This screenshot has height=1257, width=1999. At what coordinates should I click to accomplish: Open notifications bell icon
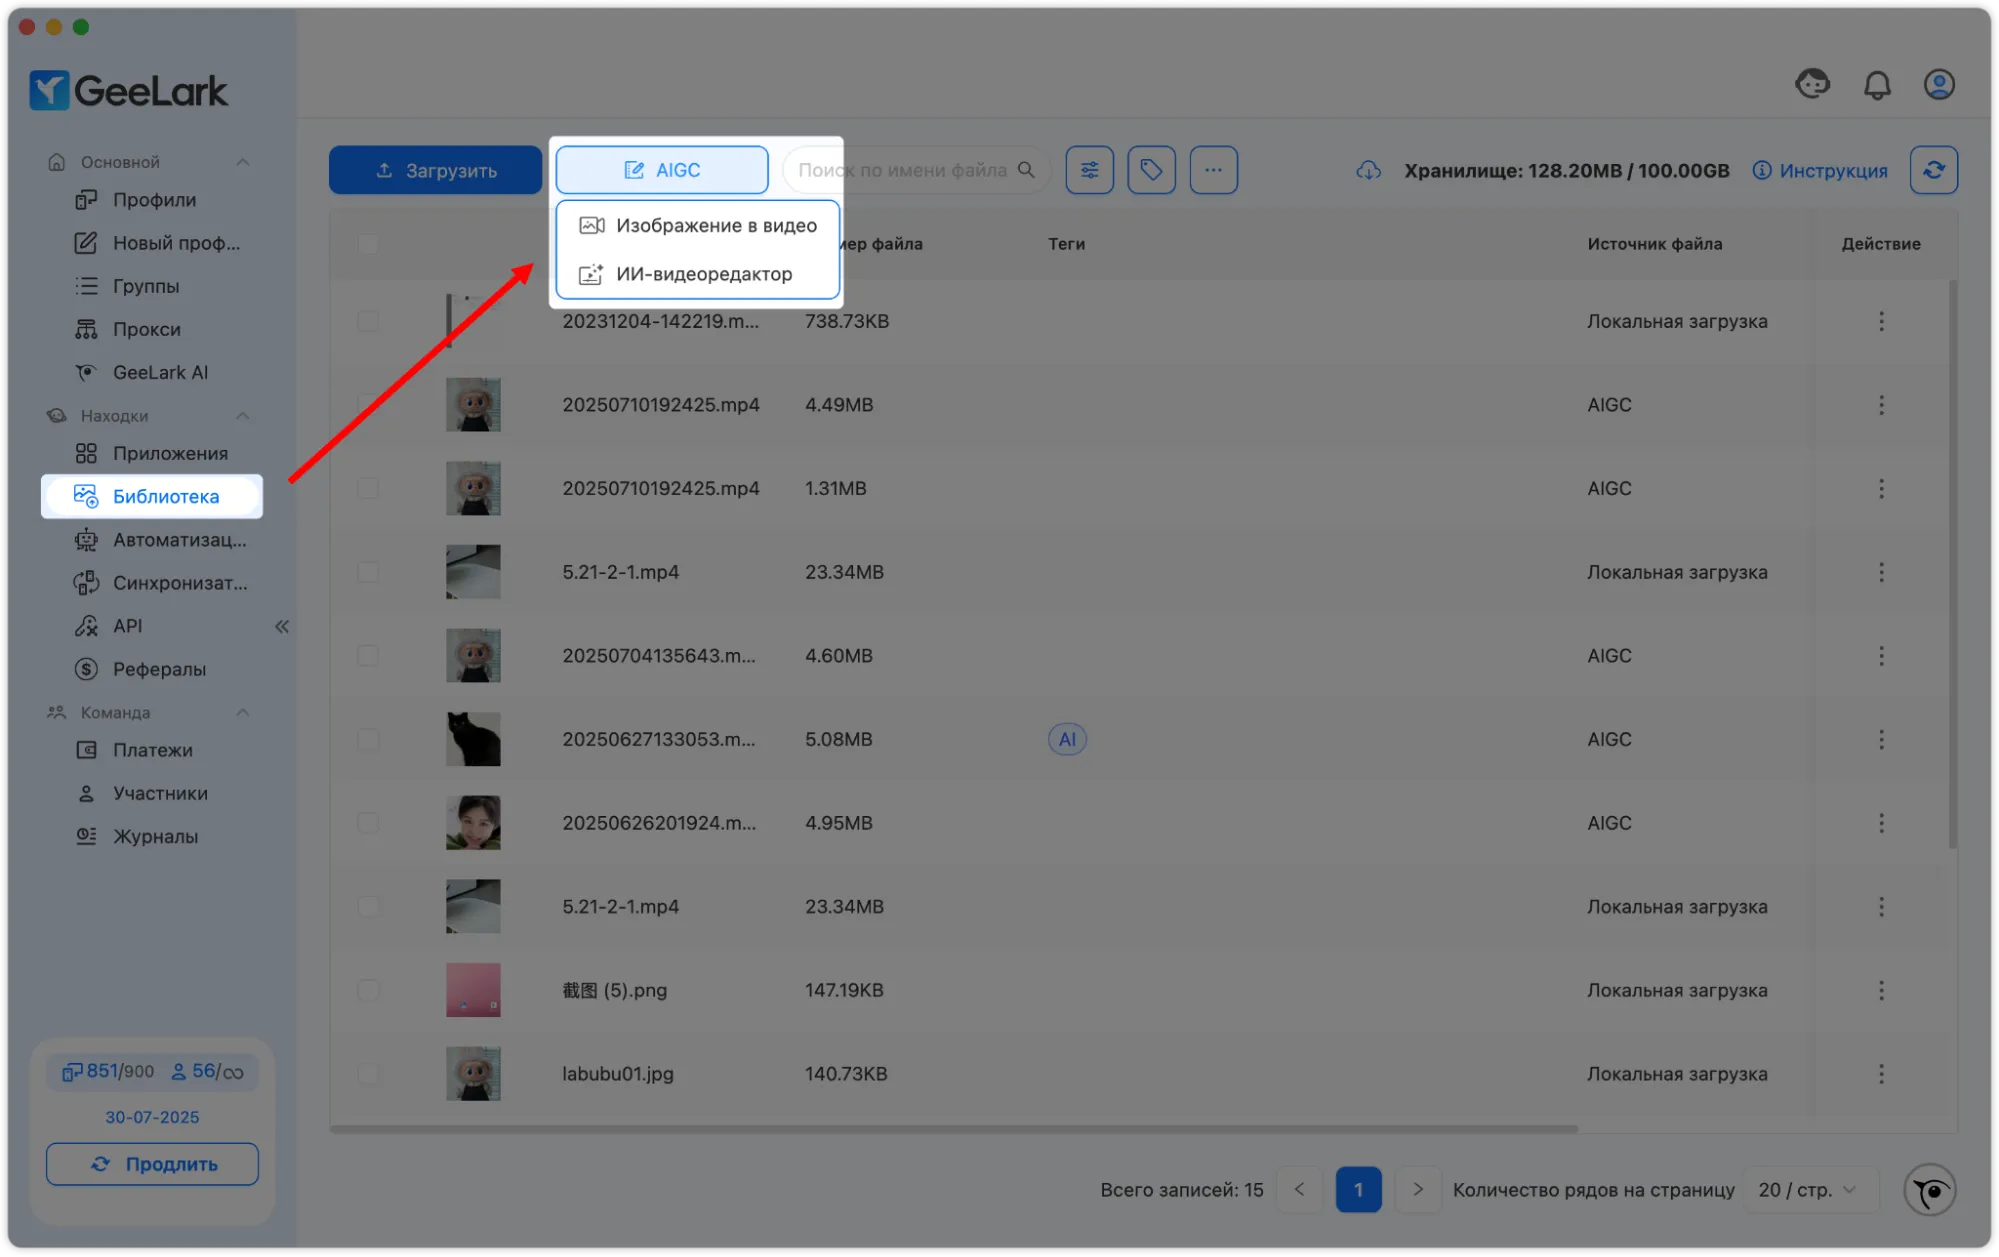[1877, 85]
